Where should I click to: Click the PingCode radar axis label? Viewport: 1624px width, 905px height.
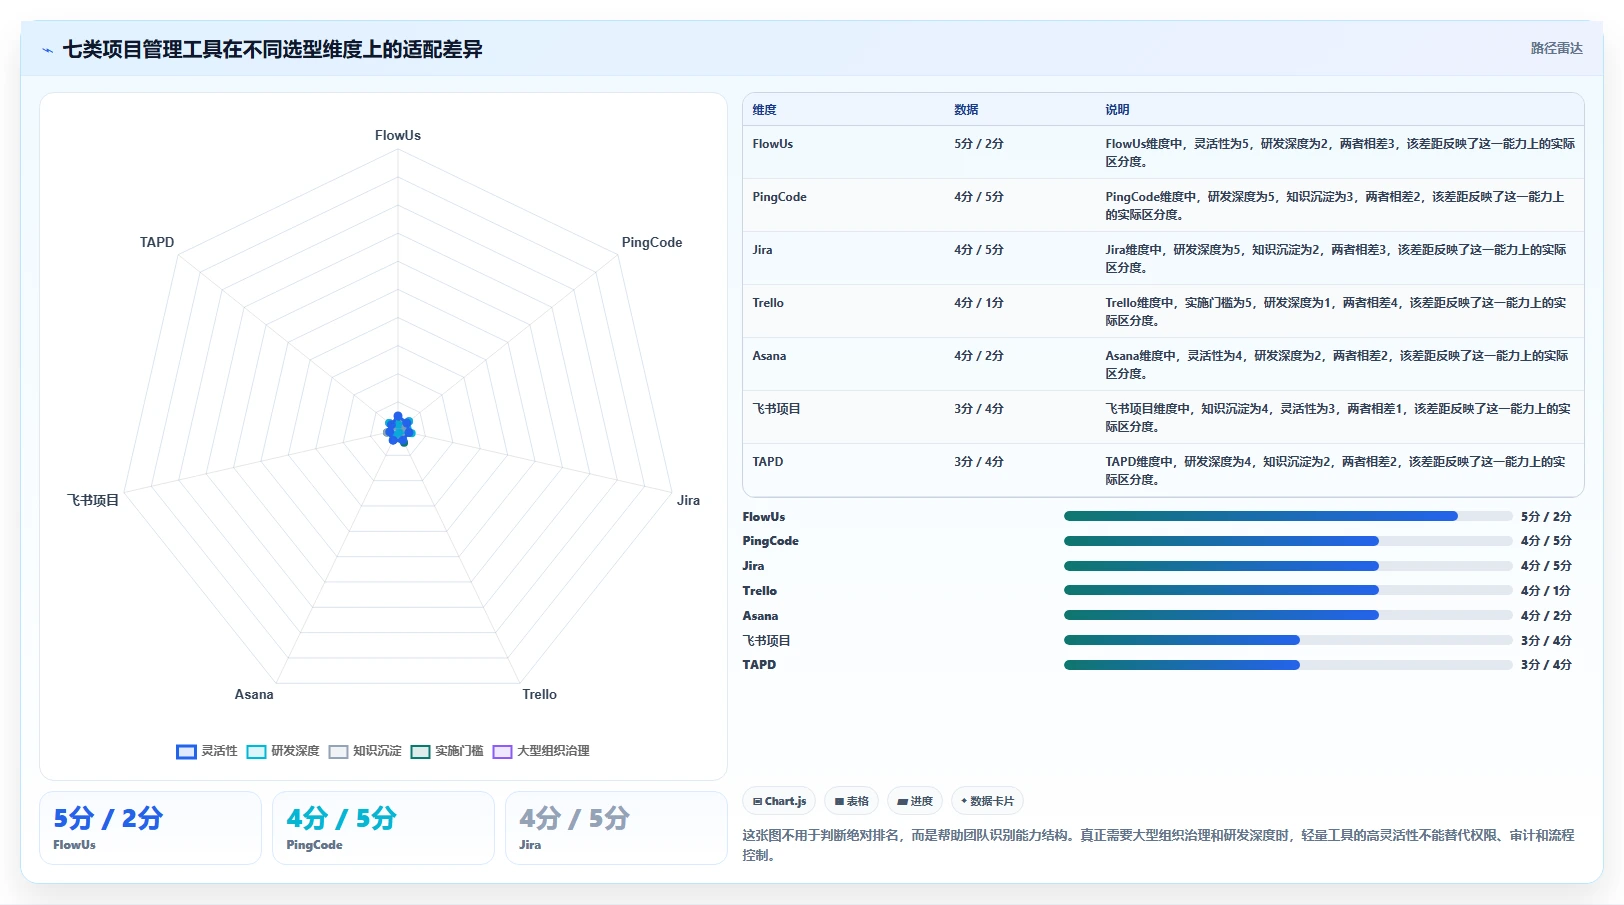tap(652, 242)
